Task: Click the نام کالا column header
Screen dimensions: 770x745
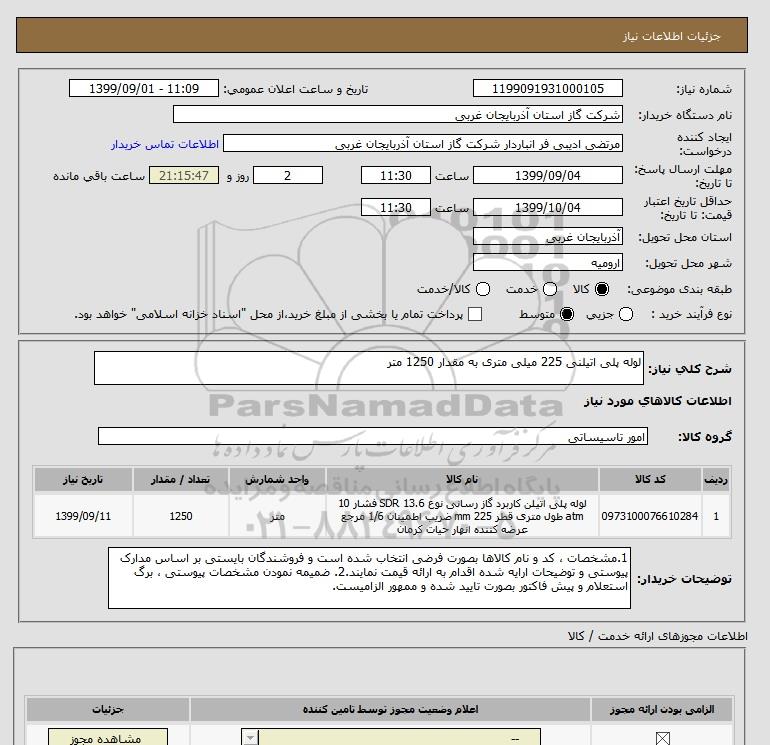Action: point(462,479)
